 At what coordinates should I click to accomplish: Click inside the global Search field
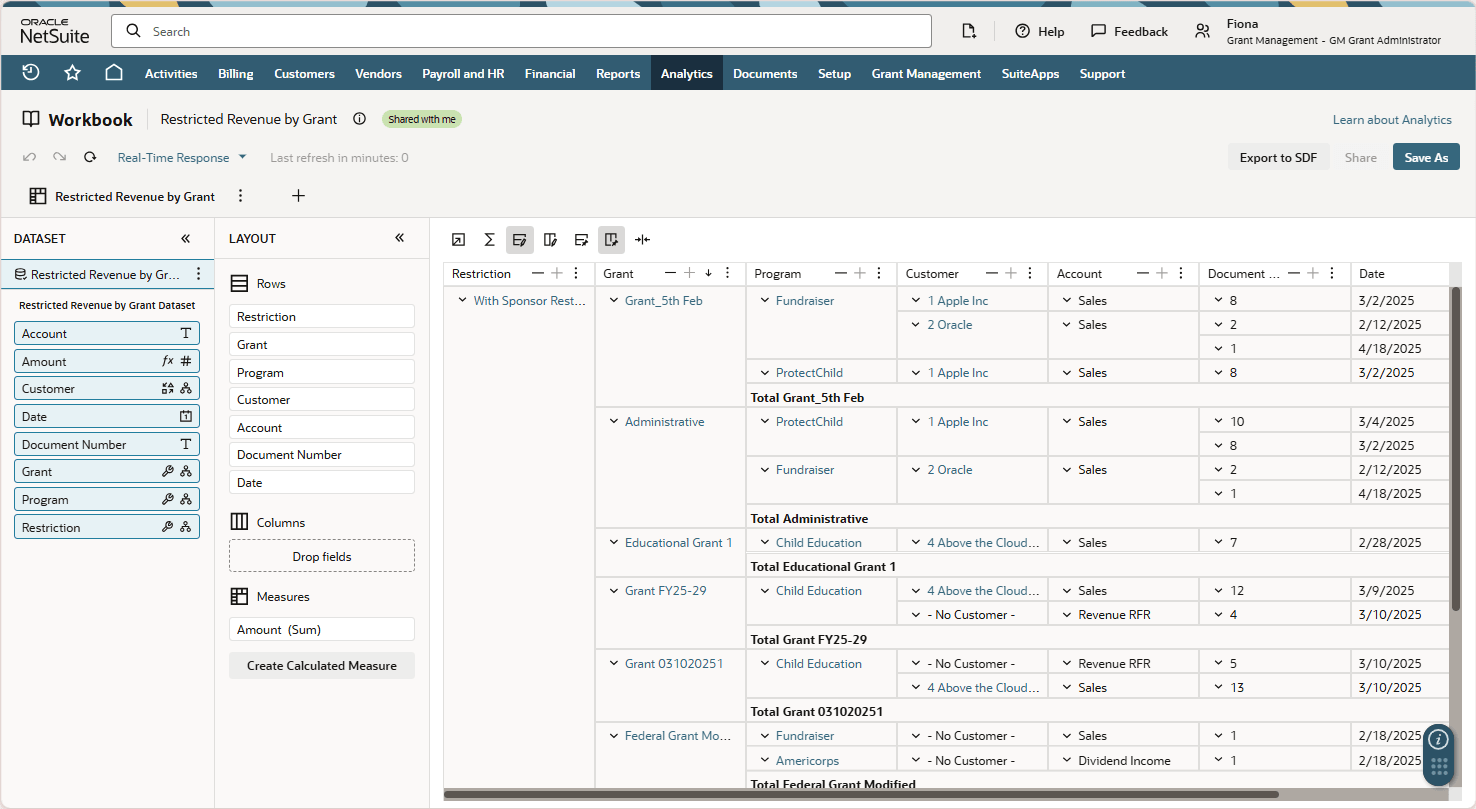[520, 31]
